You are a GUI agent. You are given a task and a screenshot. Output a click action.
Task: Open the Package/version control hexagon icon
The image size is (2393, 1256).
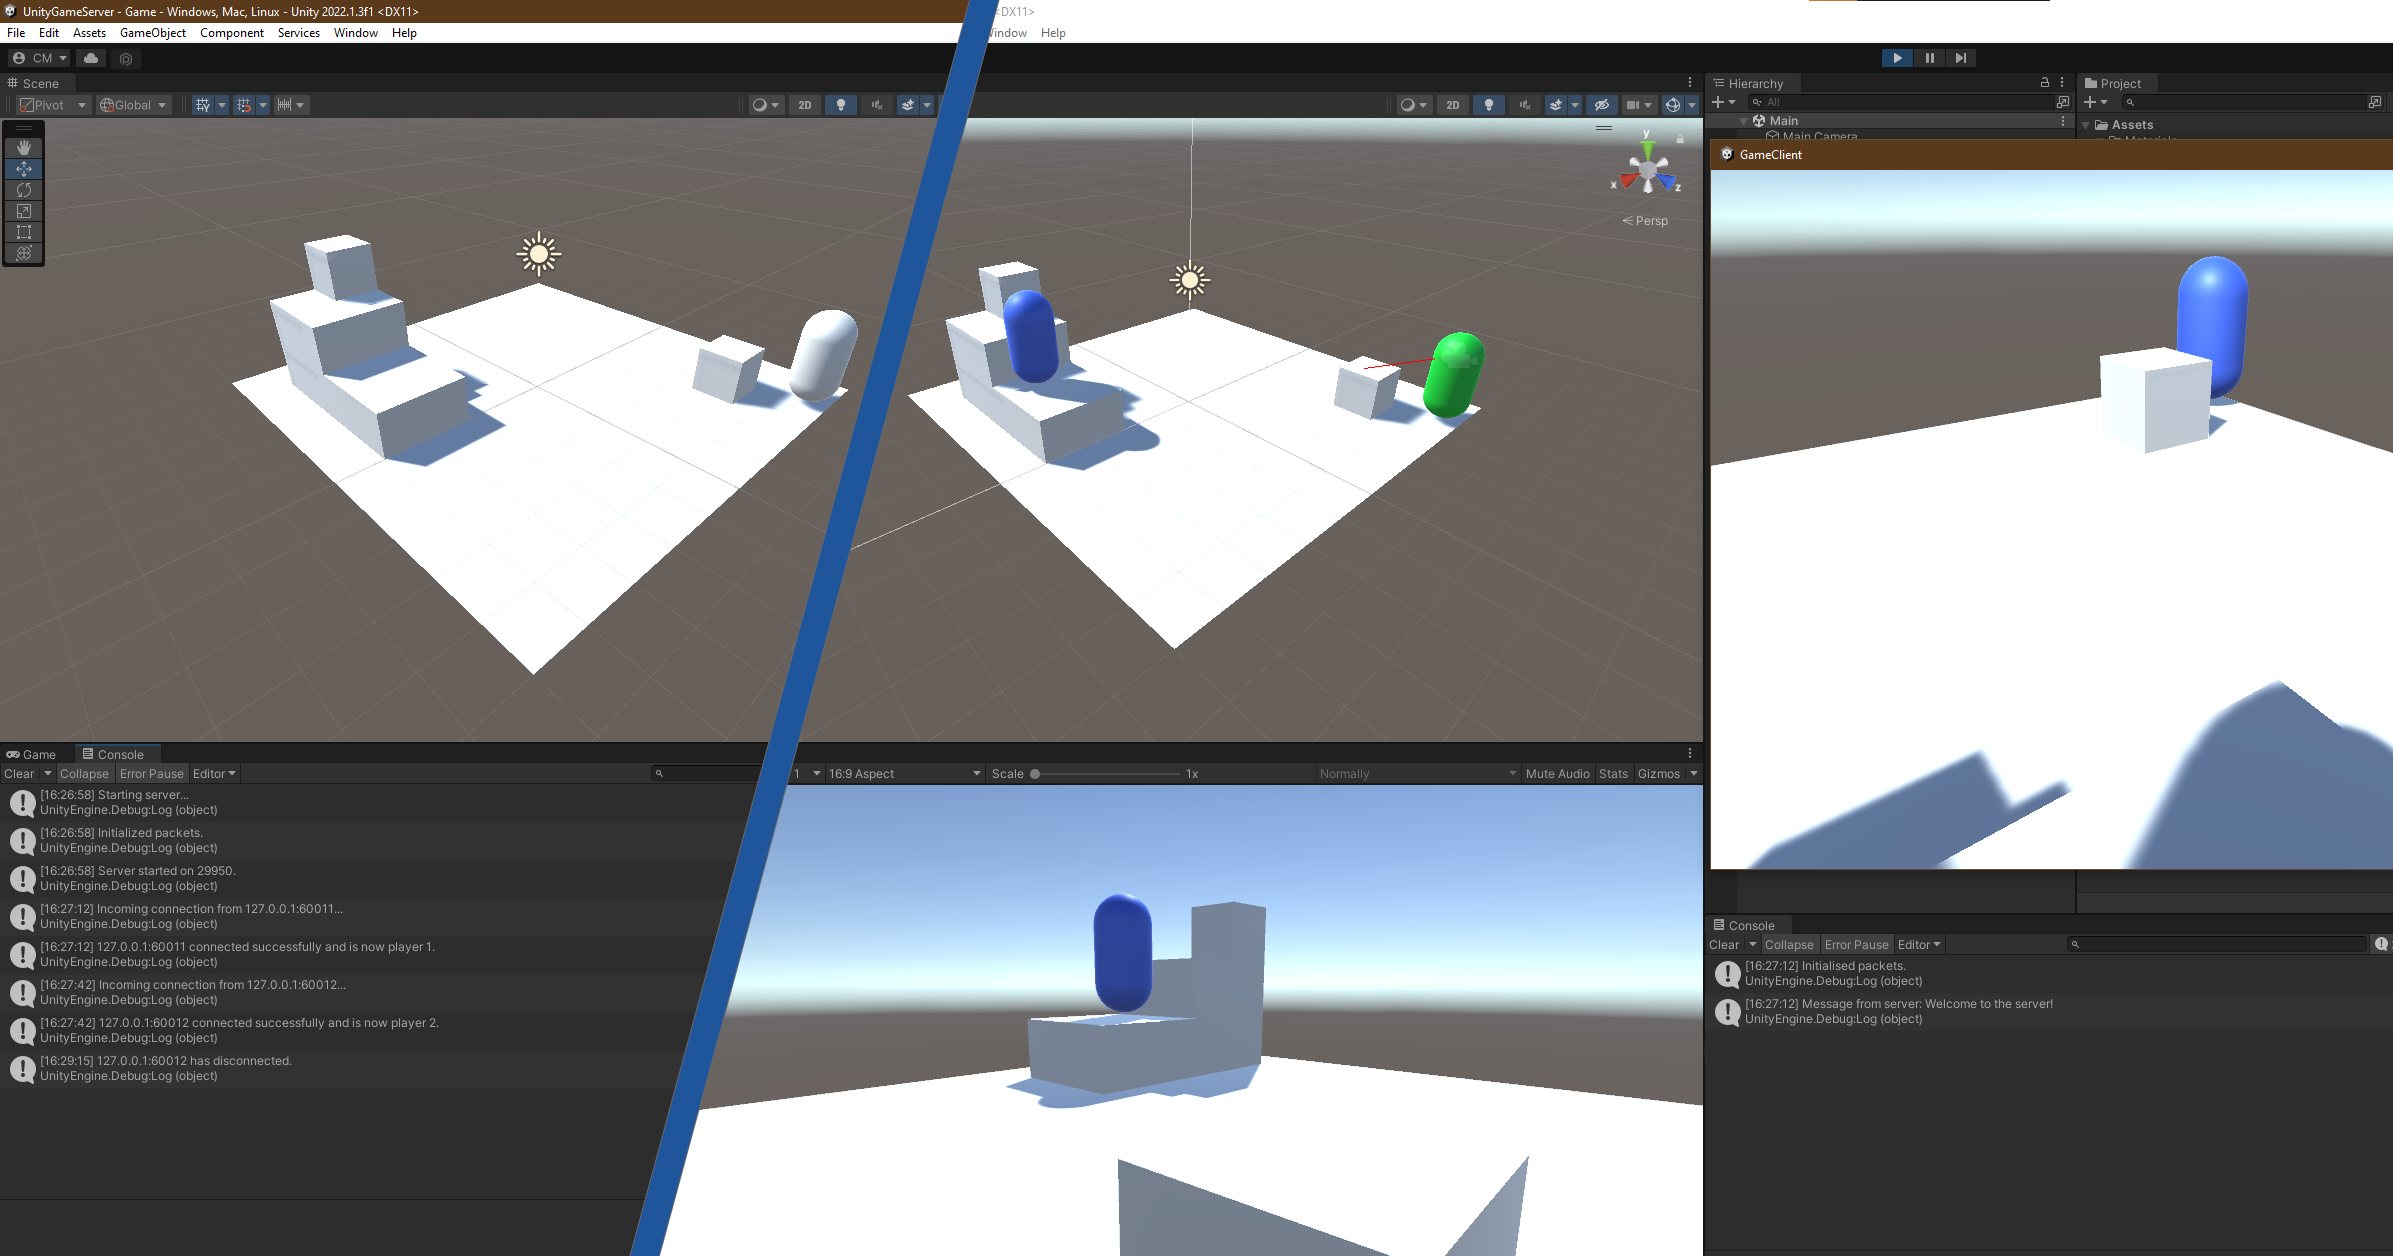(x=126, y=59)
